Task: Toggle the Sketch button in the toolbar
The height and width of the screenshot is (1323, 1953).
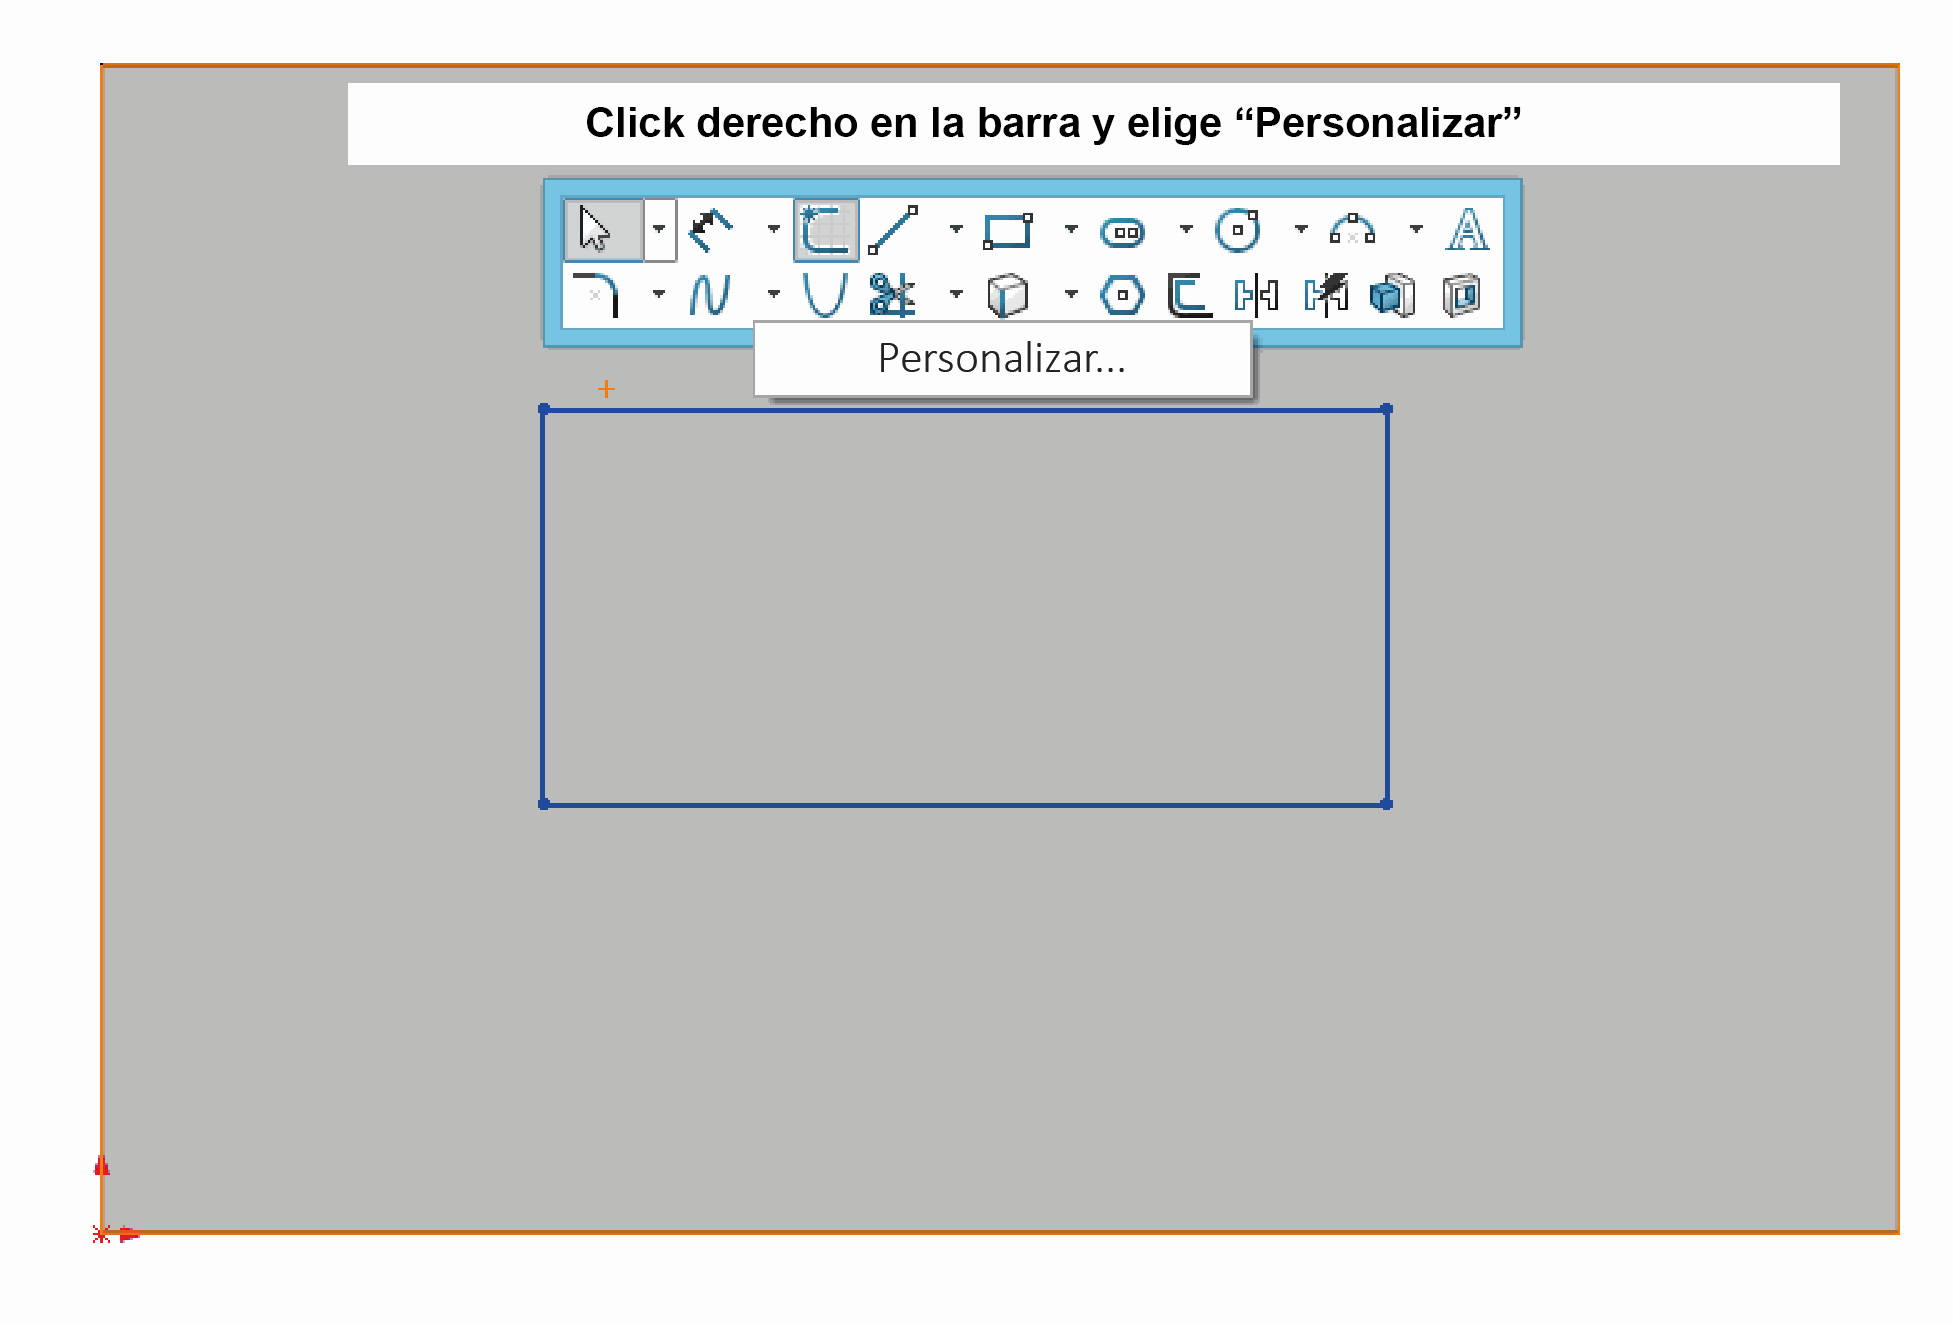Action: click(826, 230)
